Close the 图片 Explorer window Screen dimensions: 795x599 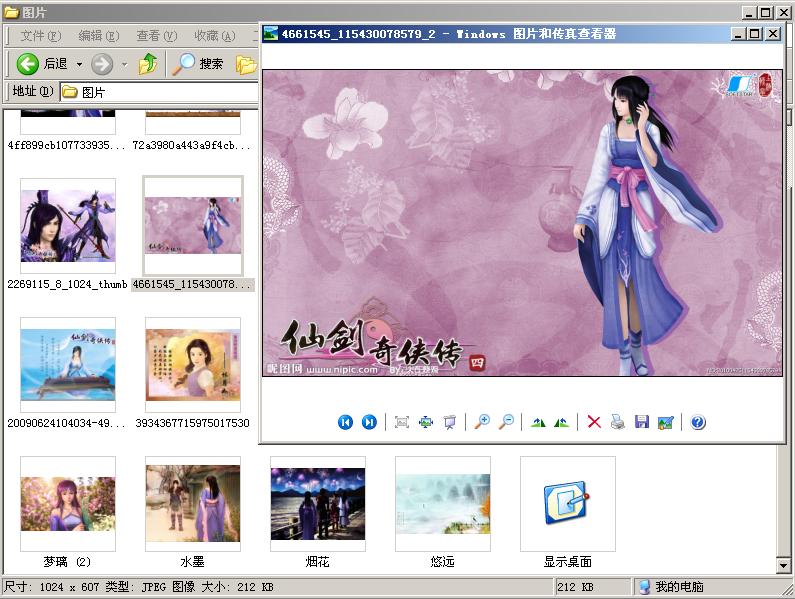(x=784, y=12)
